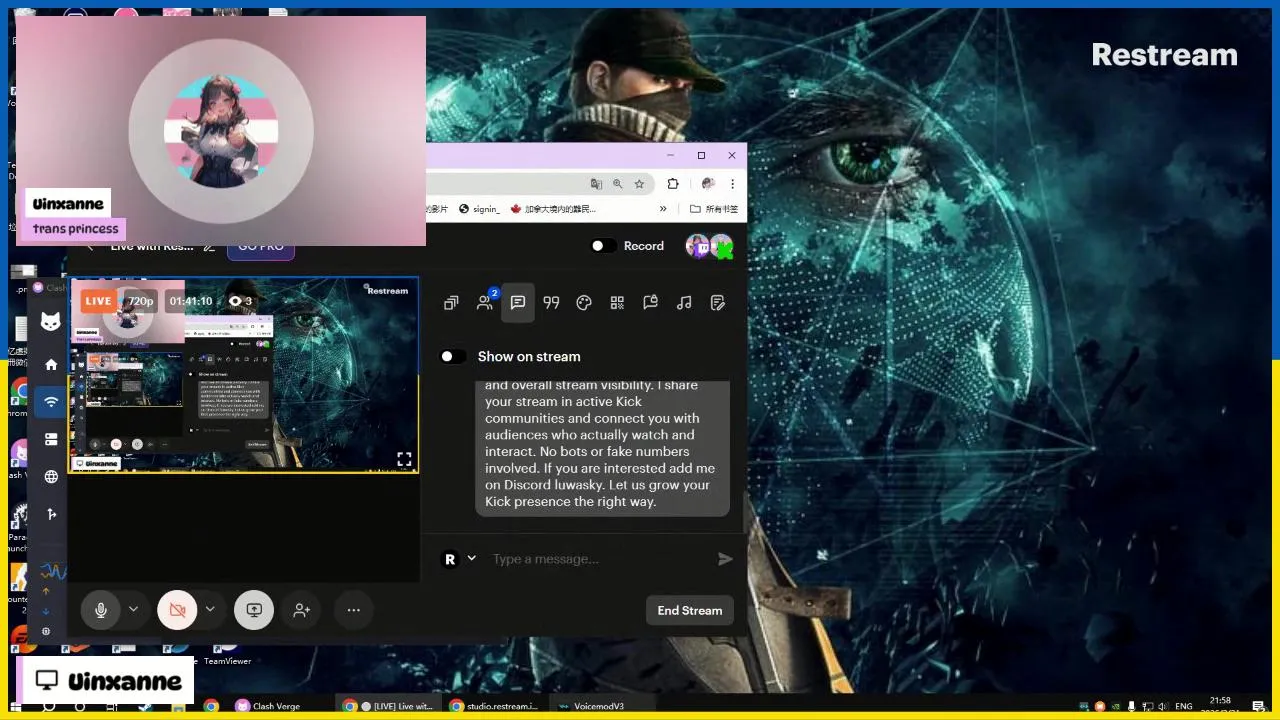Click the invite guest icon
Viewport: 1280px width, 720px height.
pos(302,610)
